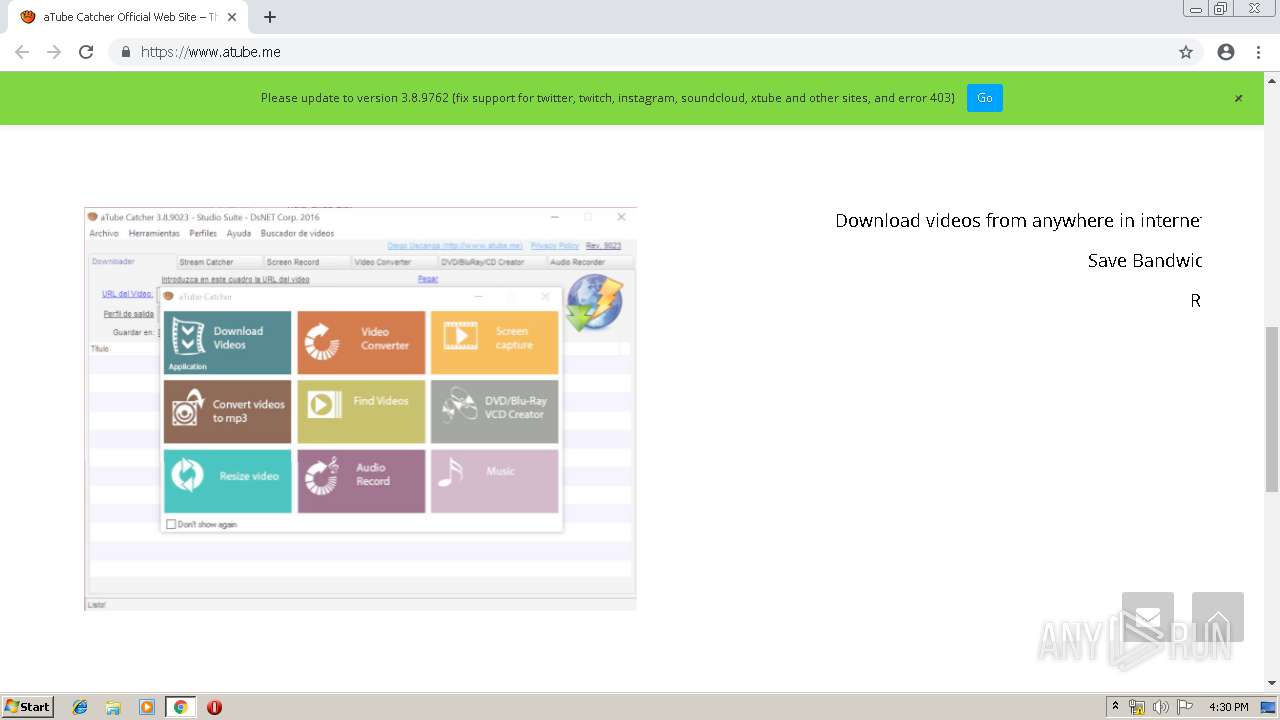This screenshot has width=1280, height=720.
Task: Open the volume speaker tray icon
Action: [1161, 707]
